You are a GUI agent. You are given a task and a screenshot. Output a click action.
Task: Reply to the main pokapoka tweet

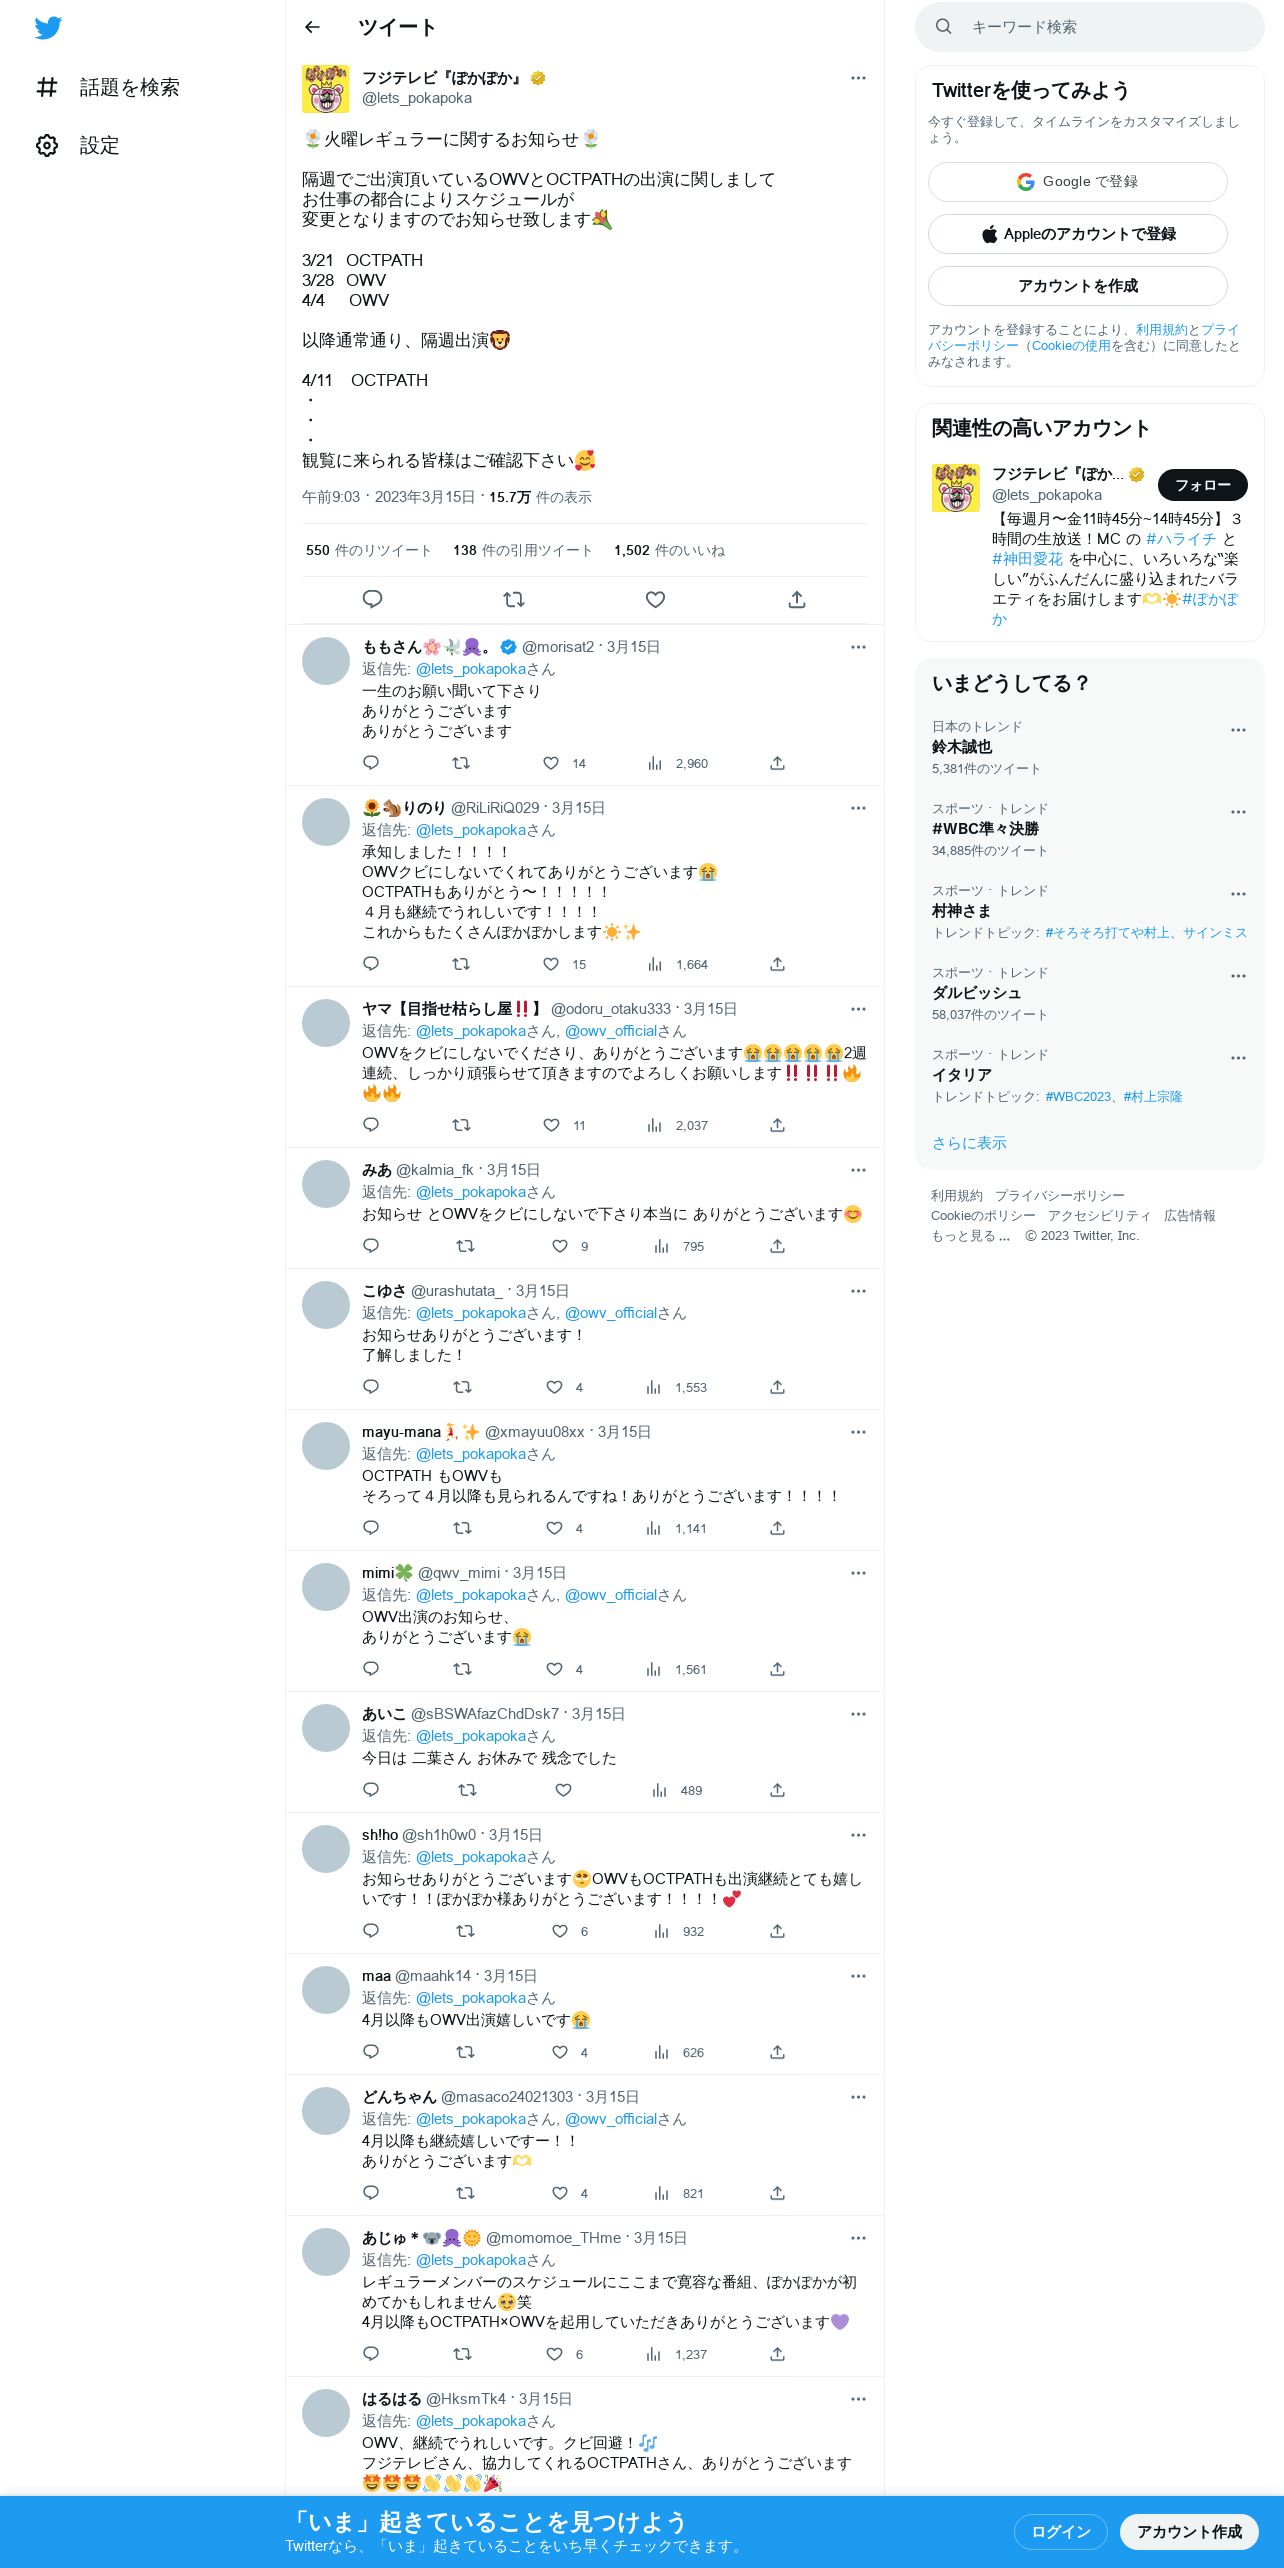pos(372,599)
